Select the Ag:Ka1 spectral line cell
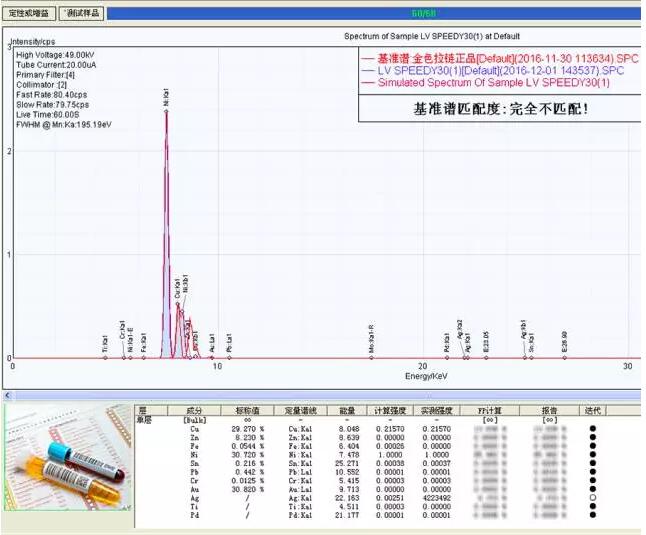Viewport: 646px width, 535px height. (300, 498)
